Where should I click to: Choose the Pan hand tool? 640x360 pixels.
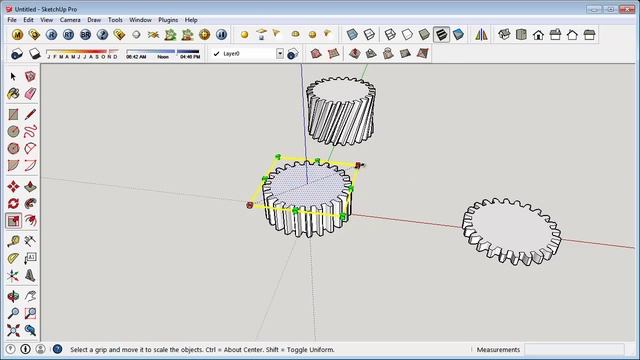pyautogui.click(x=30, y=296)
